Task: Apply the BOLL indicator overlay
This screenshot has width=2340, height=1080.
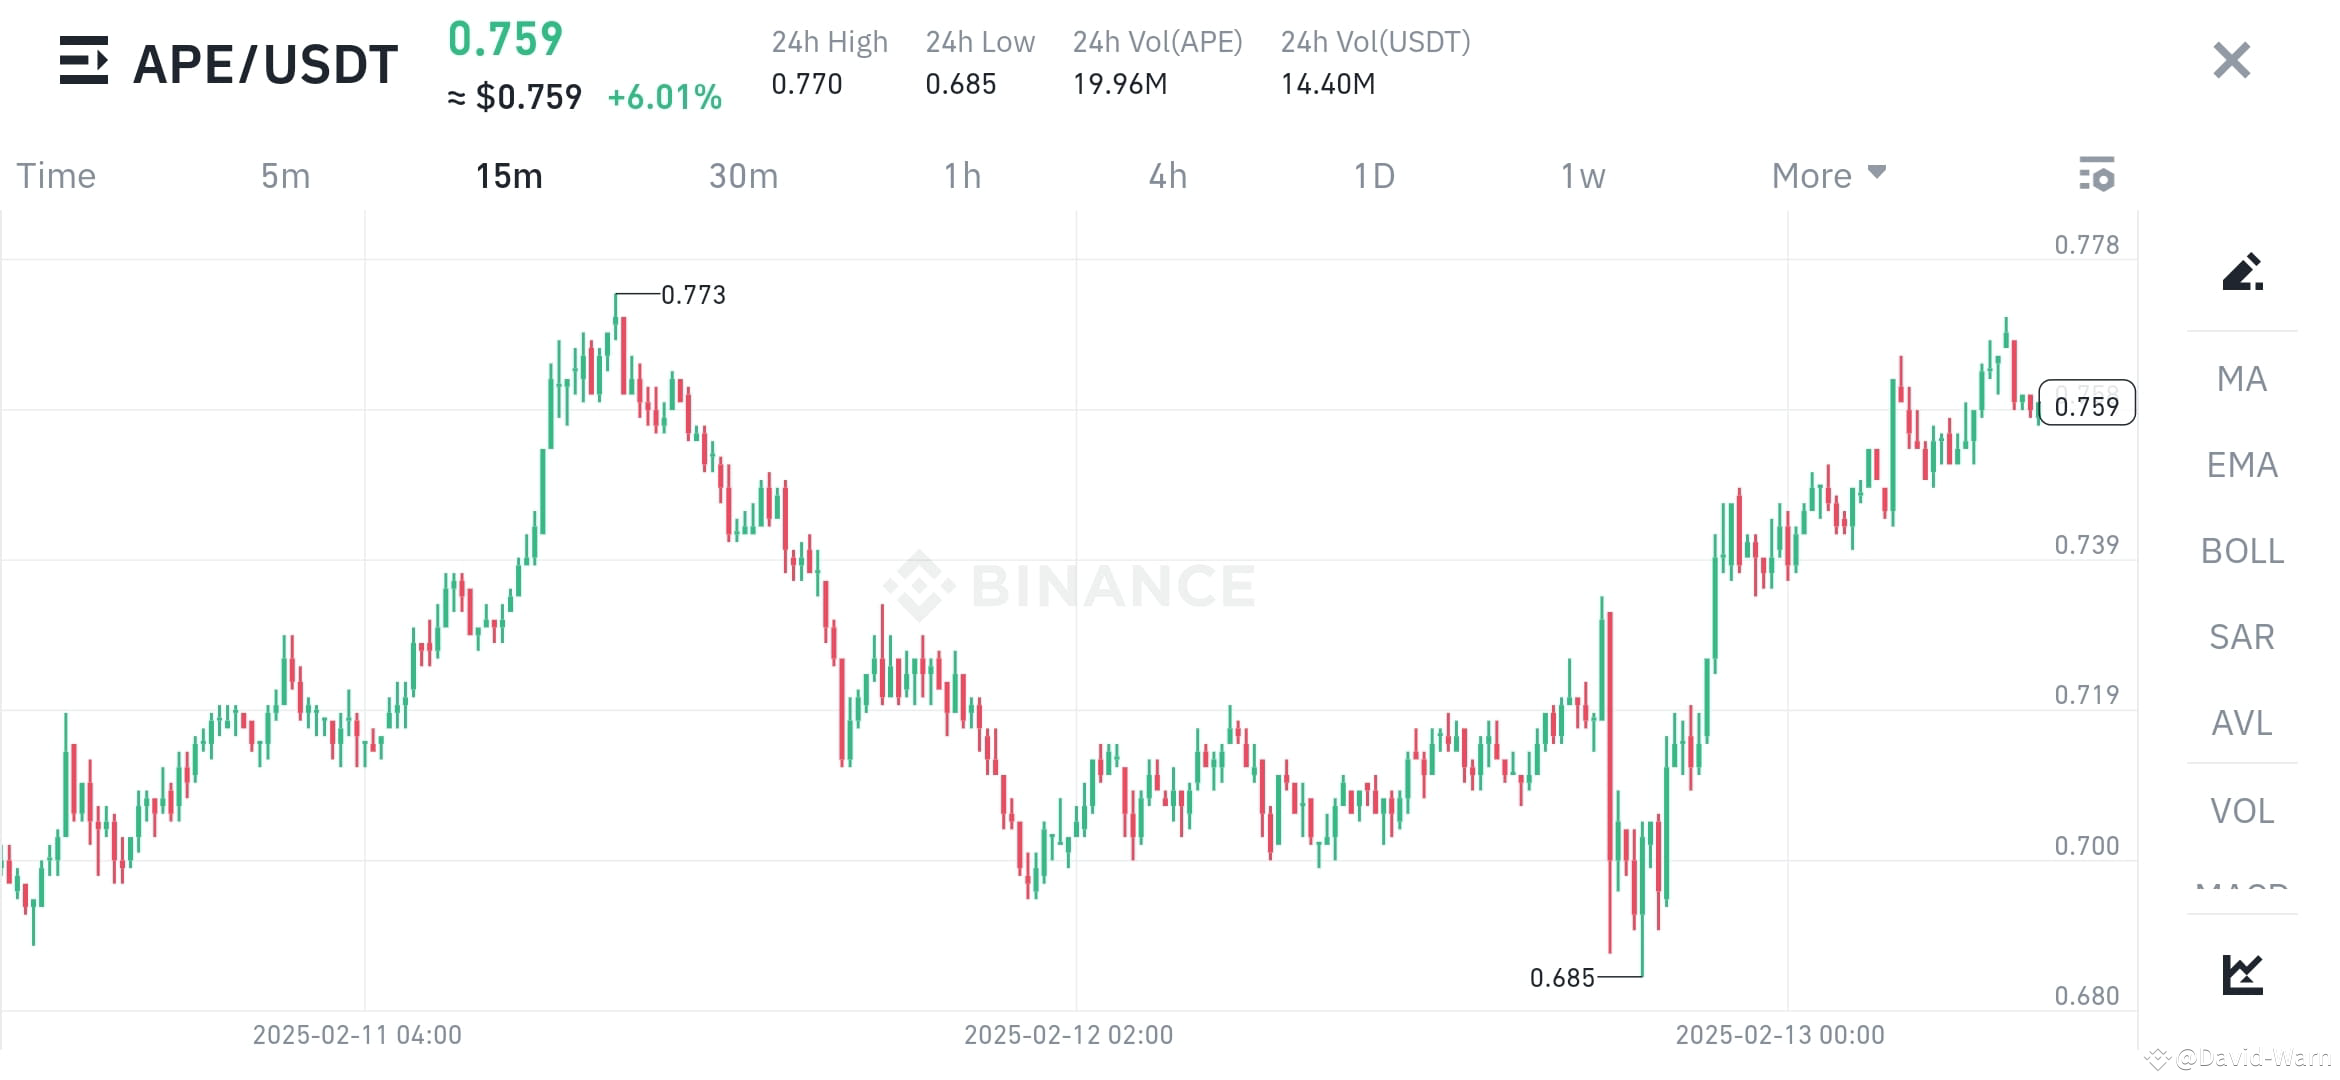Action: tap(2241, 551)
